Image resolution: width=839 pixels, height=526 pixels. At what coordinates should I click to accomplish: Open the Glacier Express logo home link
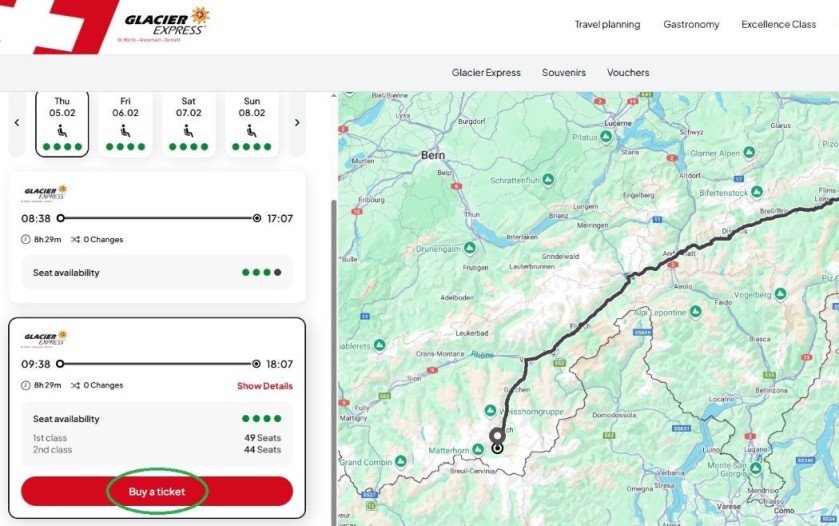166,25
